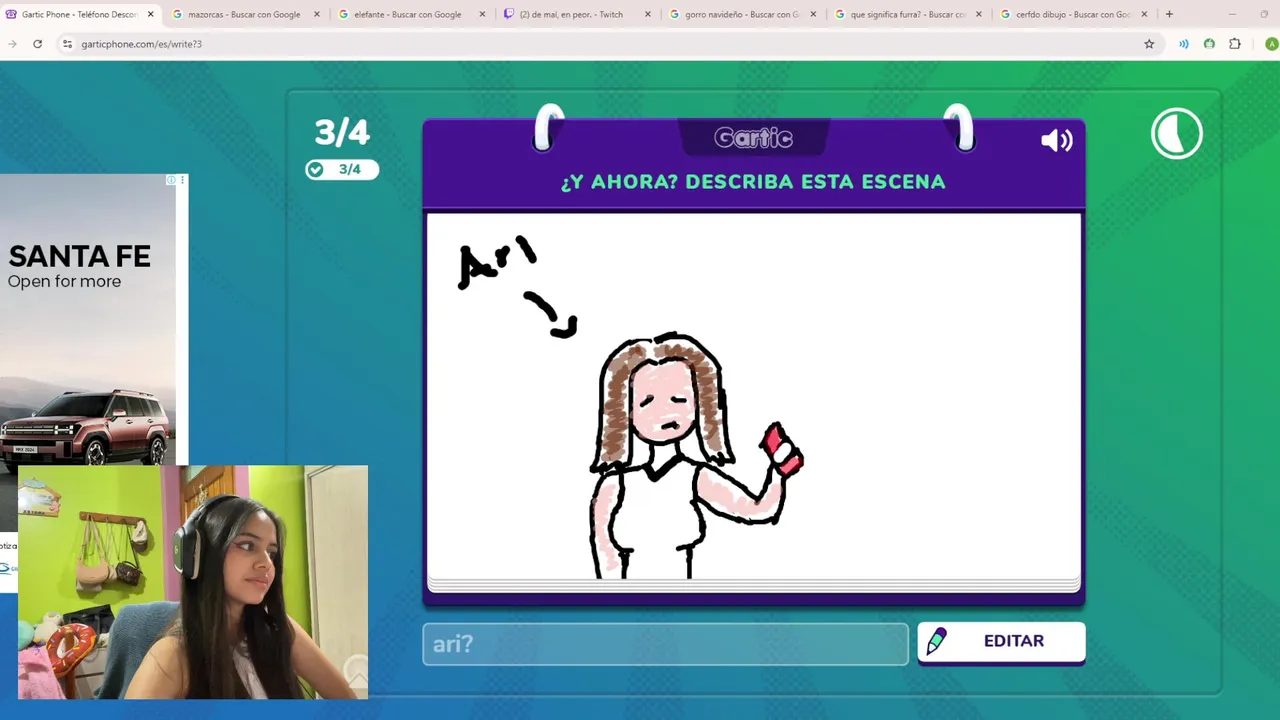Click the round timer clock icon
Screen dimensions: 1280x720
(x=1177, y=134)
